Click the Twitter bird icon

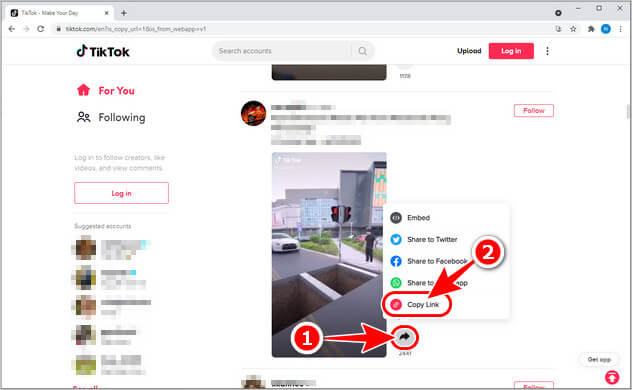point(396,239)
